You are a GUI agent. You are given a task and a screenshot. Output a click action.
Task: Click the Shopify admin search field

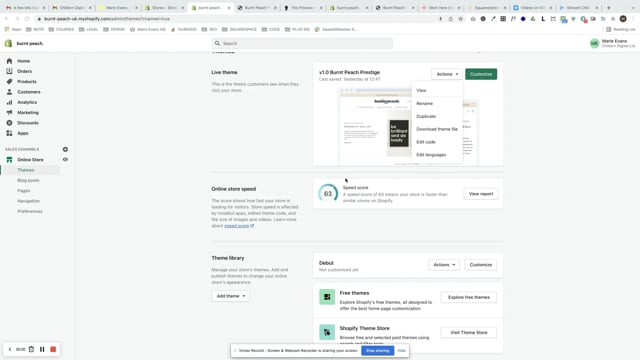pyautogui.click(x=302, y=43)
